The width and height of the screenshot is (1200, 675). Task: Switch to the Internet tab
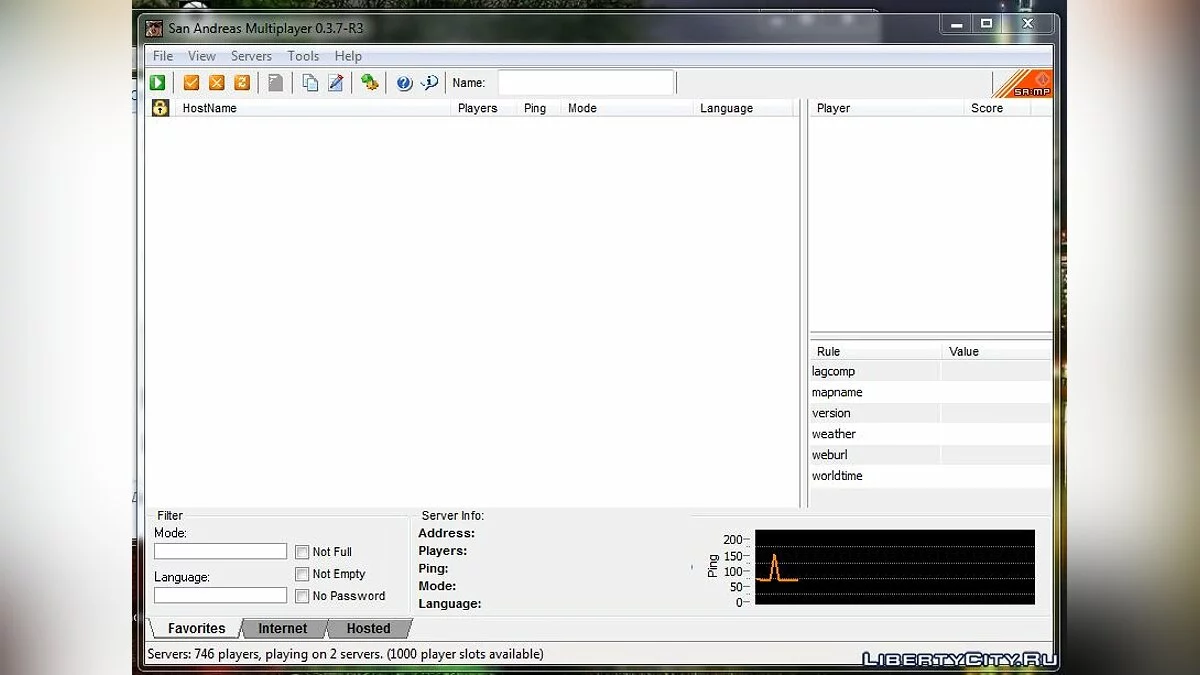(283, 628)
